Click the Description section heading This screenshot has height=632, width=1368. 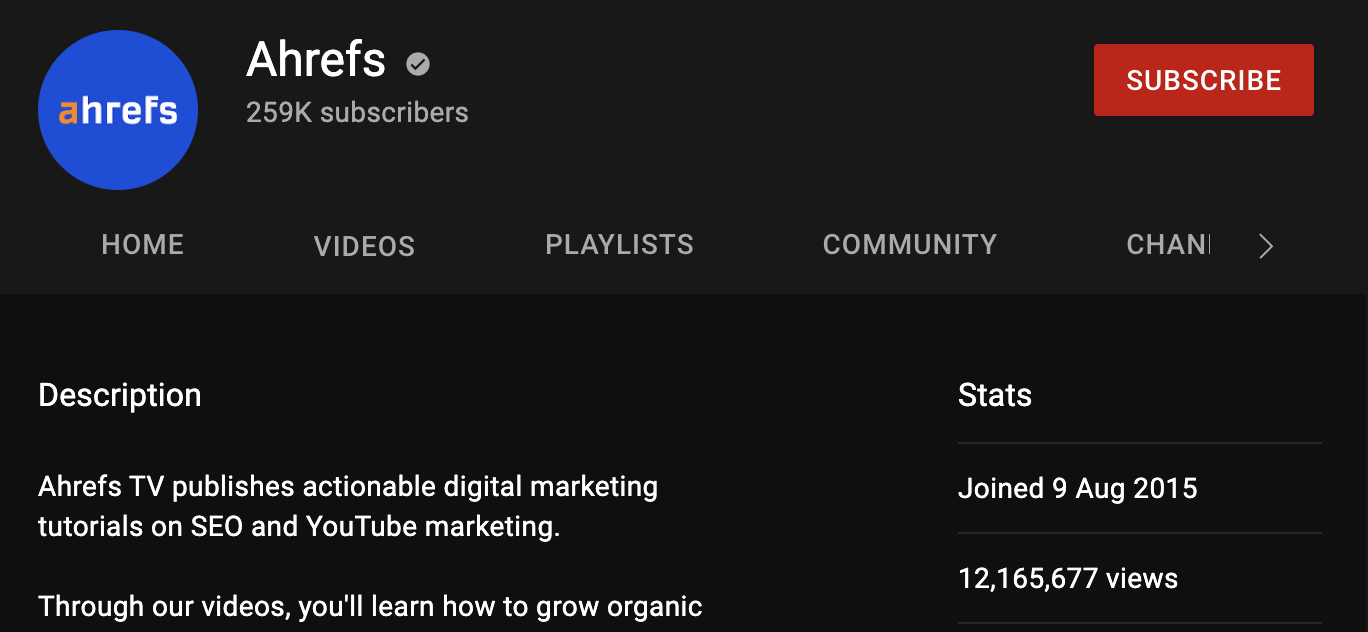click(x=120, y=395)
